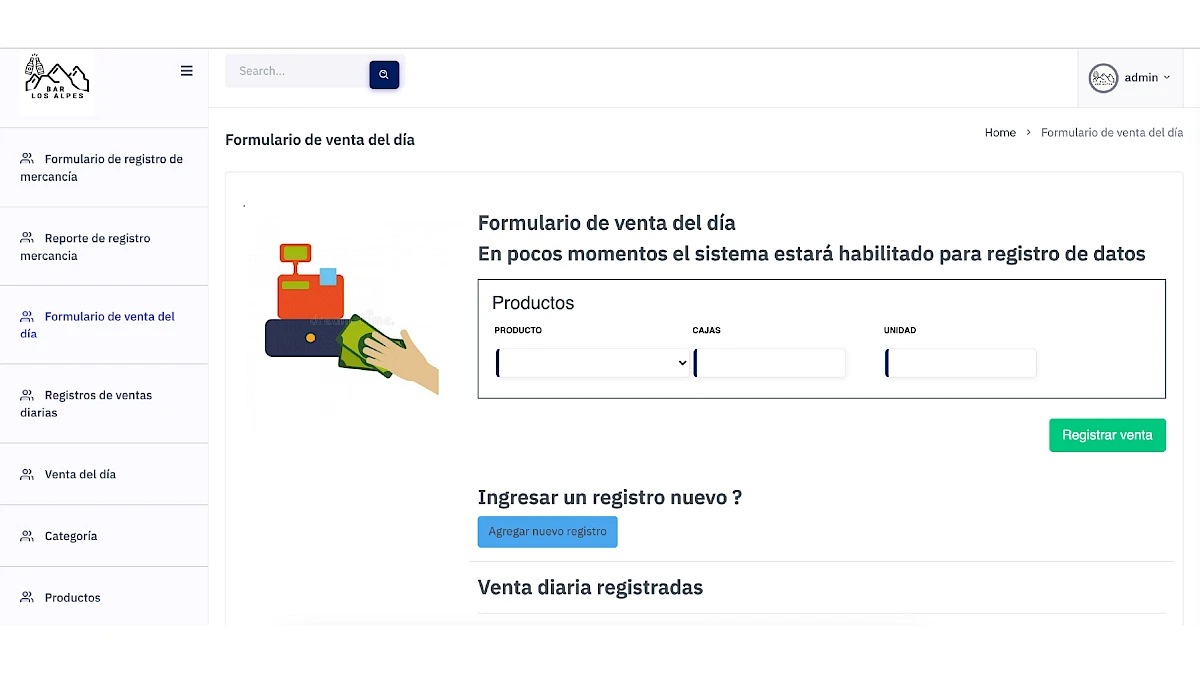Screen dimensions: 1200x673
Task: Click Agregar nuevo registro button
Action: pyautogui.click(x=547, y=532)
